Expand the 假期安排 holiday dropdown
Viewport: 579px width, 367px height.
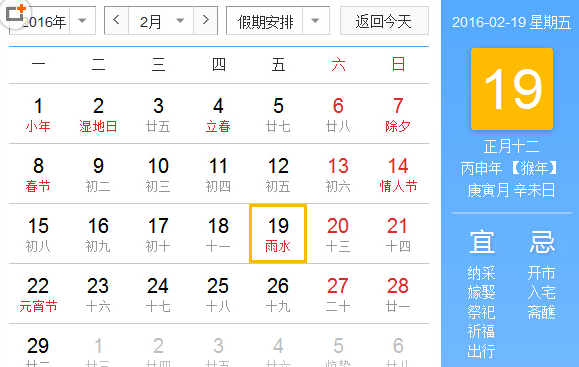click(316, 21)
